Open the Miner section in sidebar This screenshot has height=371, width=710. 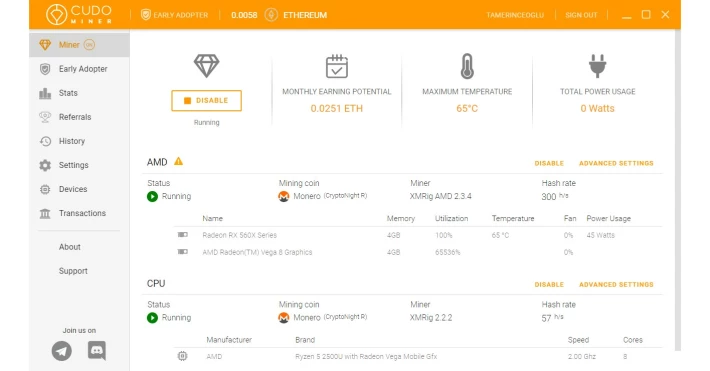[79, 45]
